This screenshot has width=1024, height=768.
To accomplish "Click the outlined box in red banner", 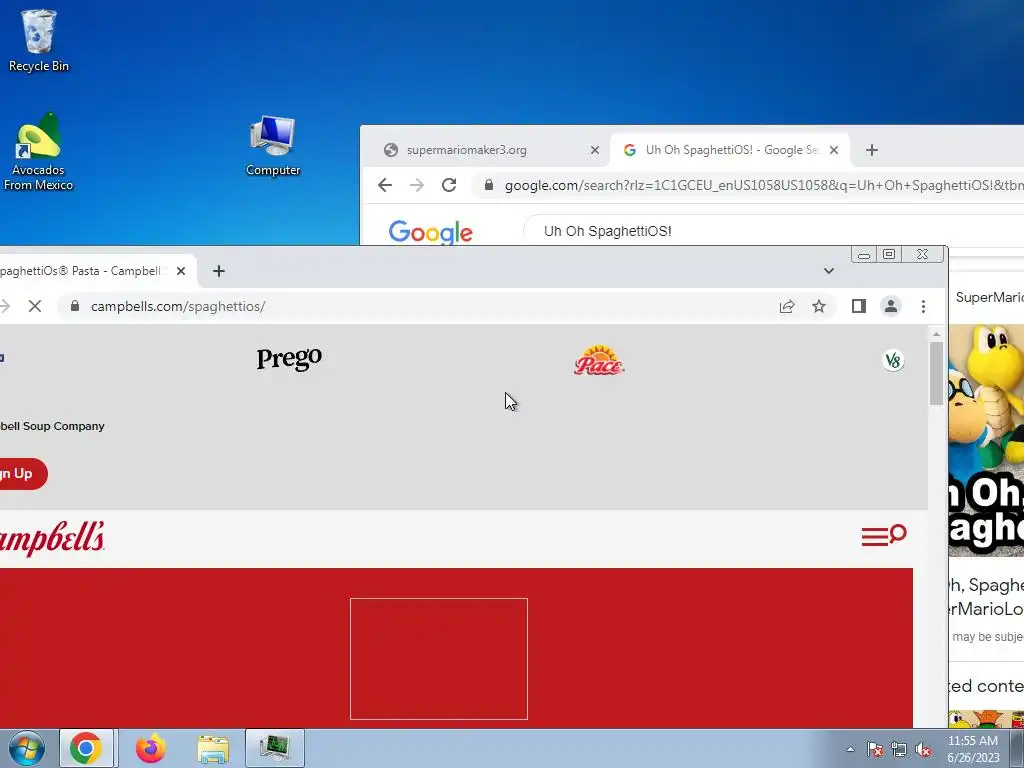I will pyautogui.click(x=439, y=659).
